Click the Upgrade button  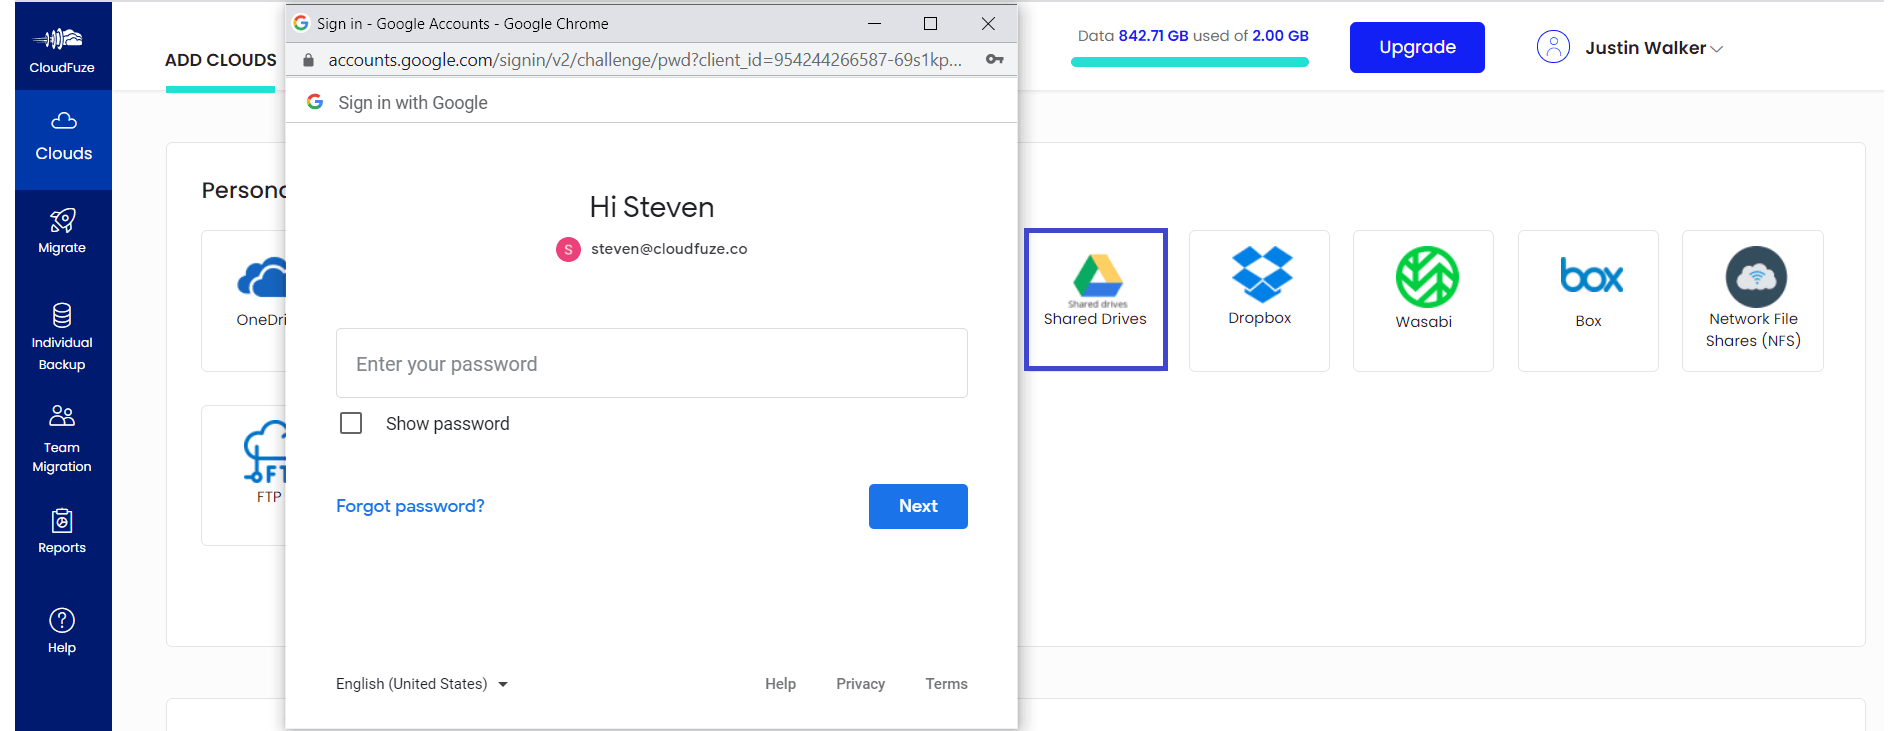1417,47
